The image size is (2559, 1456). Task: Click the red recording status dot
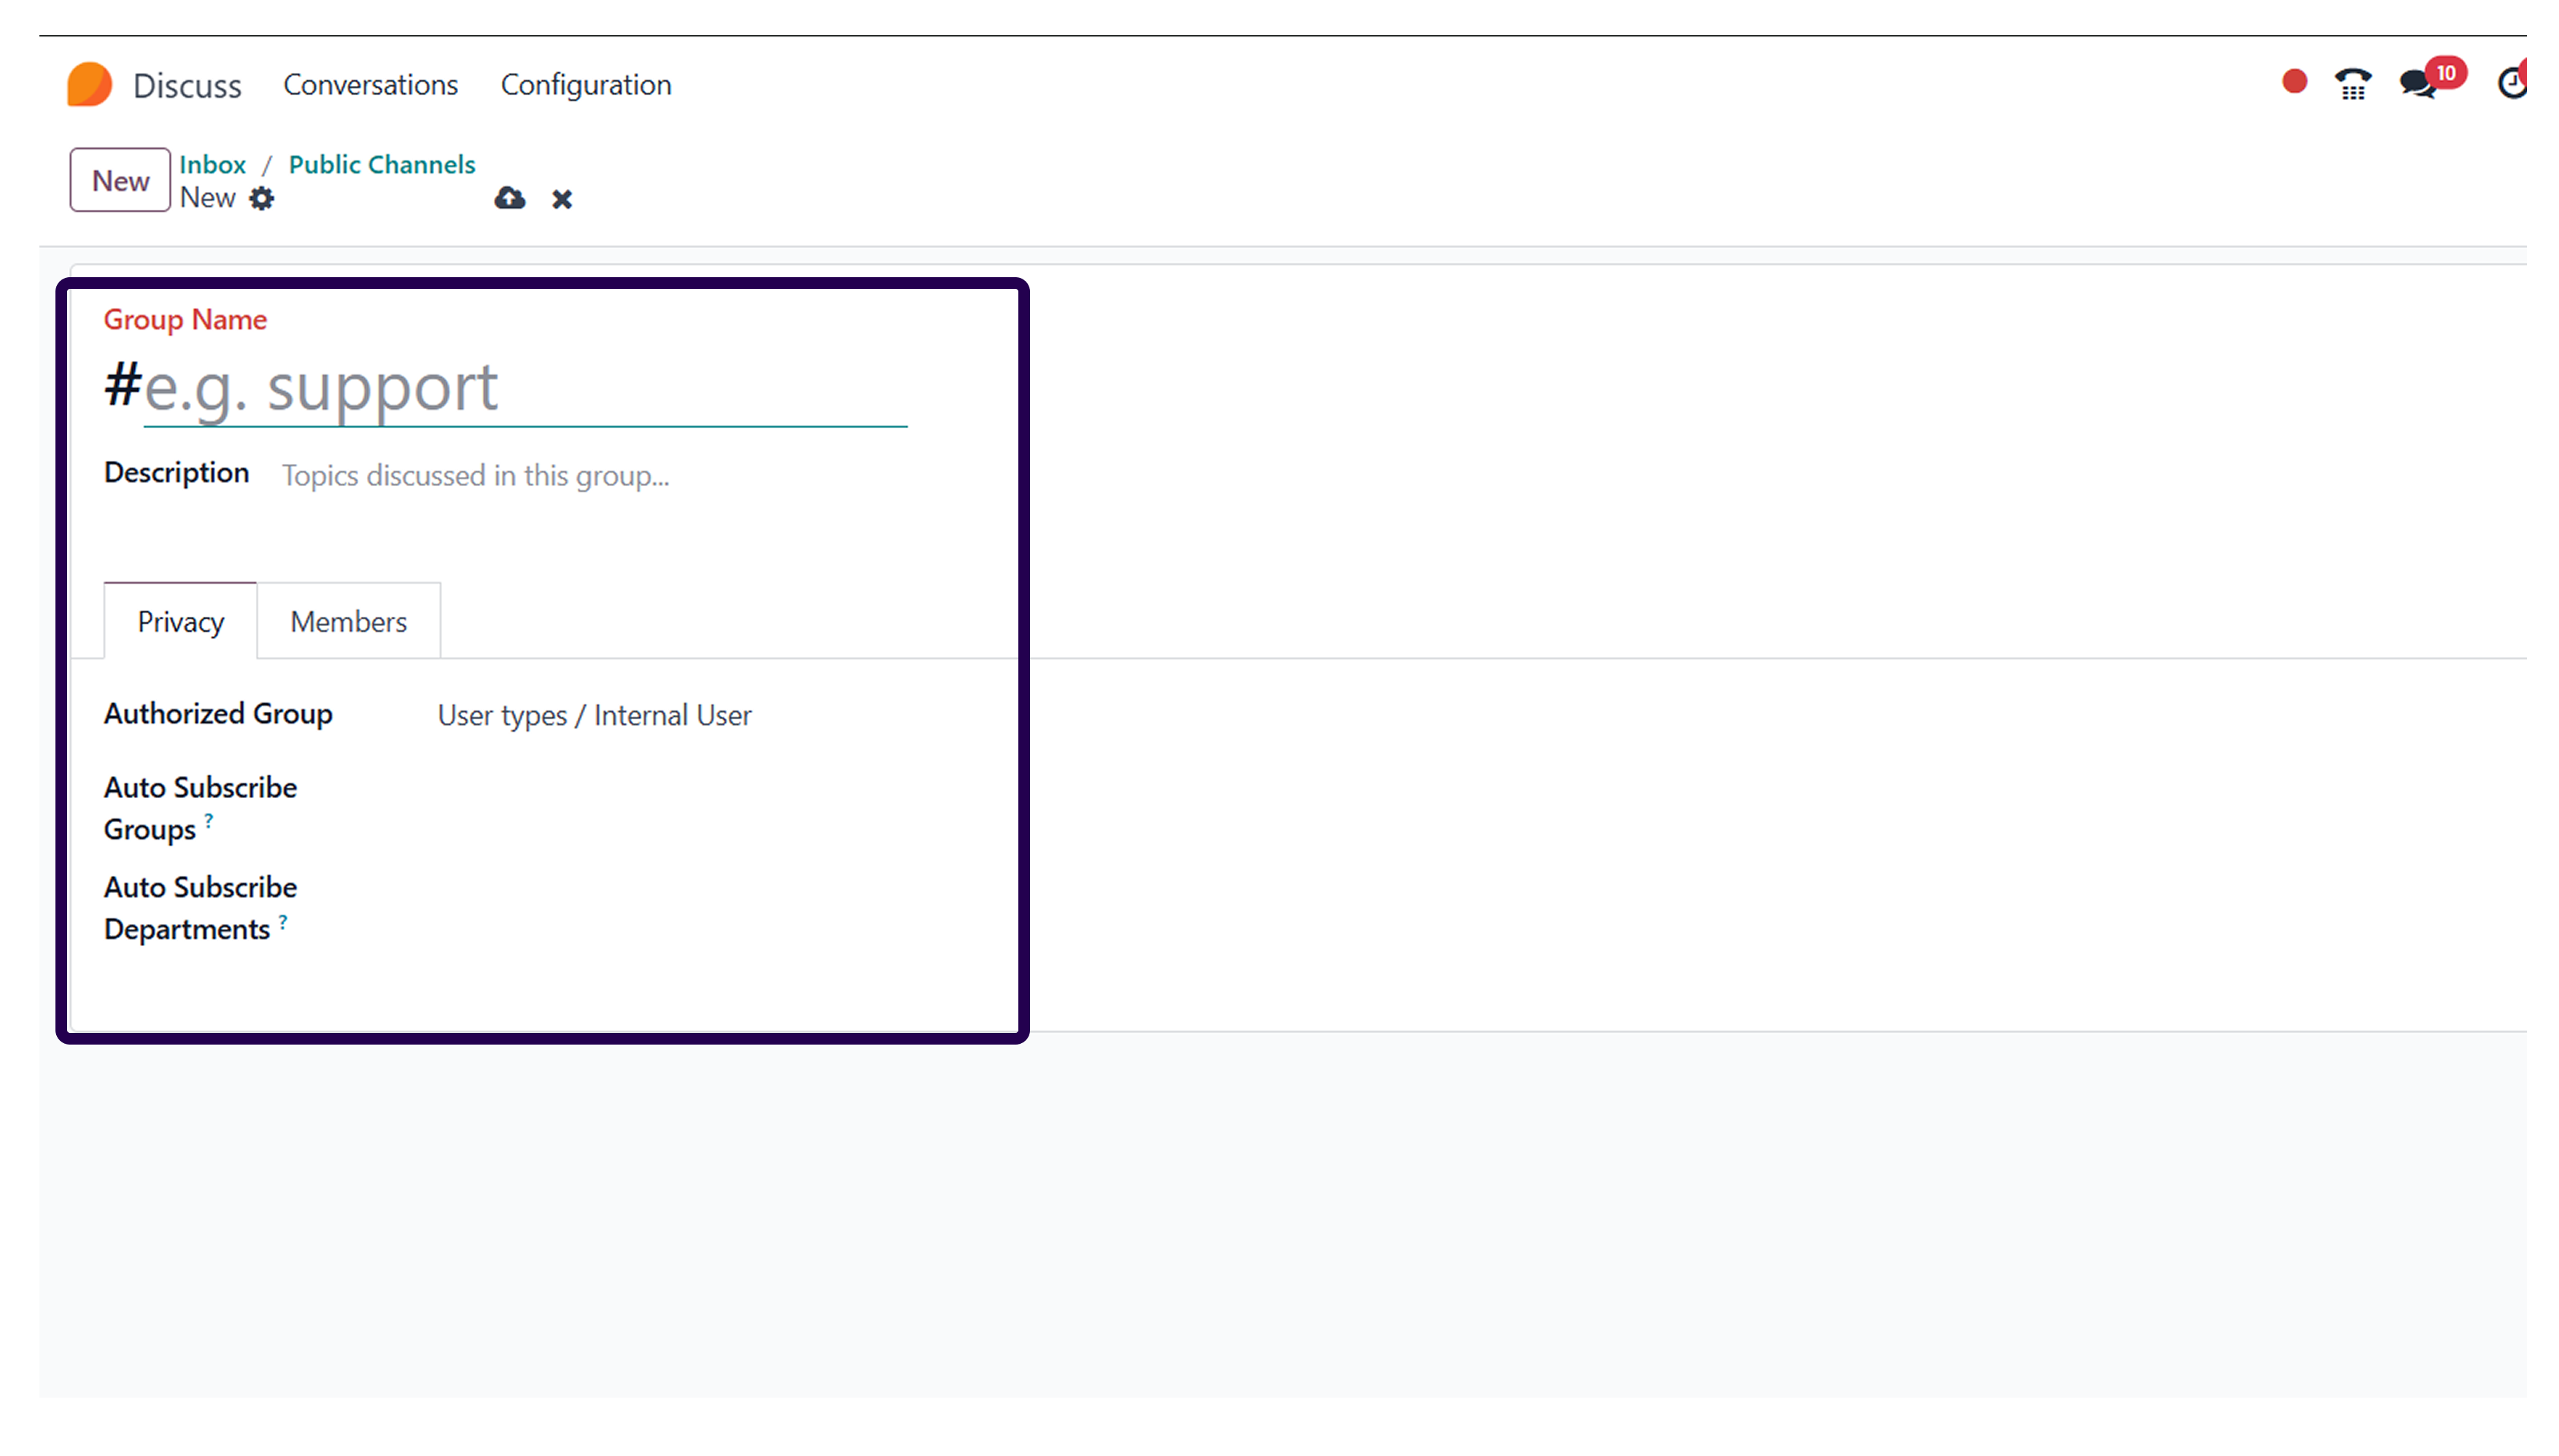[2294, 82]
